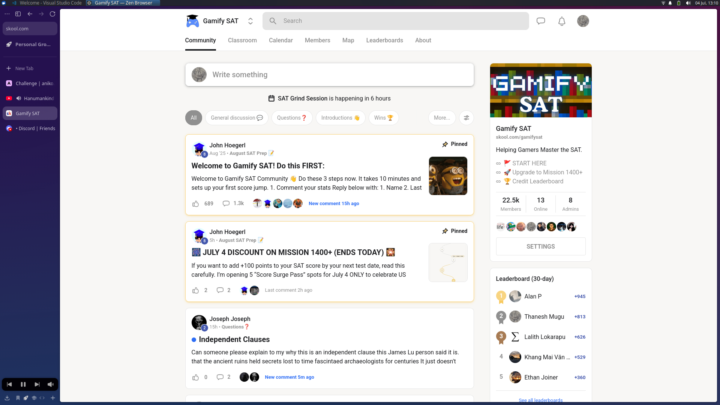Image resolution: width=720 pixels, height=405 pixels.
Task: Mute the media player sound
Action: pos(51,384)
